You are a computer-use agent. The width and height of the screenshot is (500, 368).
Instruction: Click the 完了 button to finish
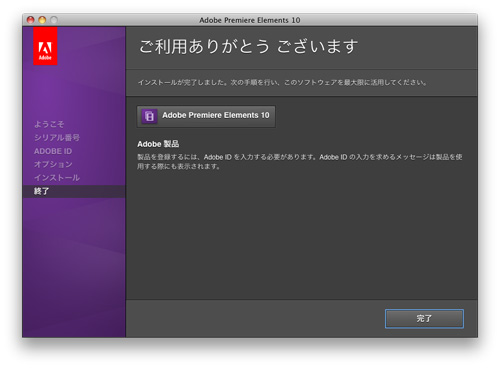pos(424,319)
